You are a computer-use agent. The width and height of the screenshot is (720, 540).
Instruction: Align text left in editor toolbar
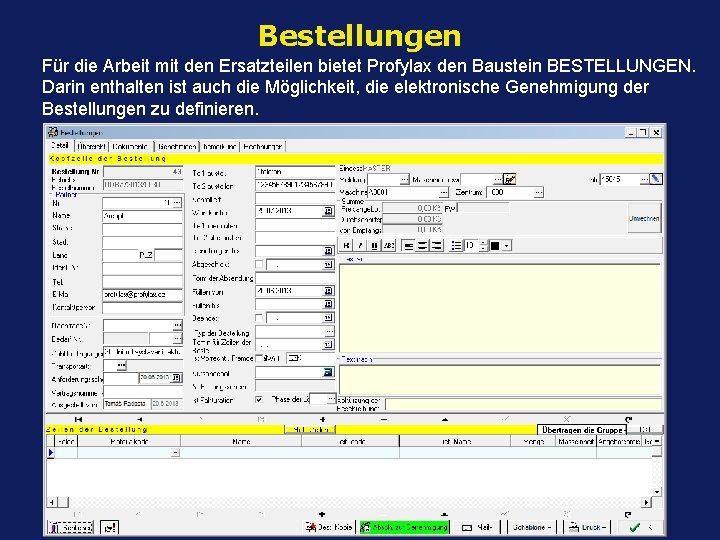(408, 246)
